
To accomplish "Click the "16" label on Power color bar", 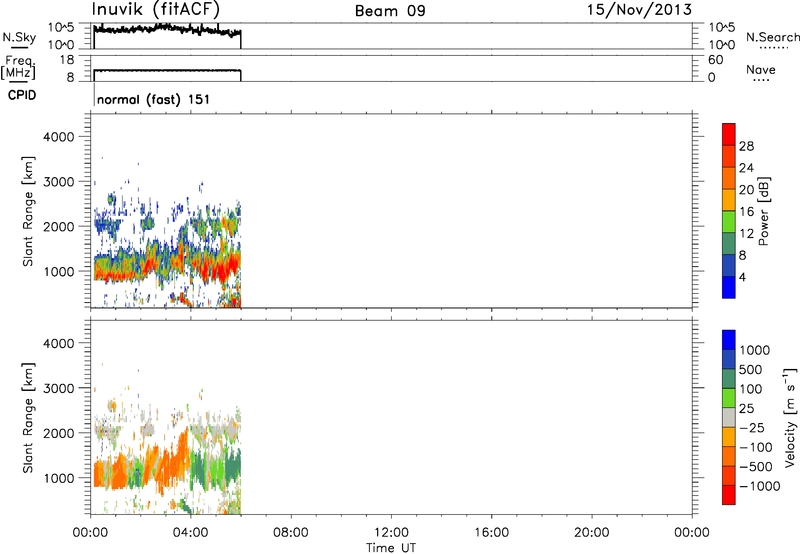I will [746, 212].
